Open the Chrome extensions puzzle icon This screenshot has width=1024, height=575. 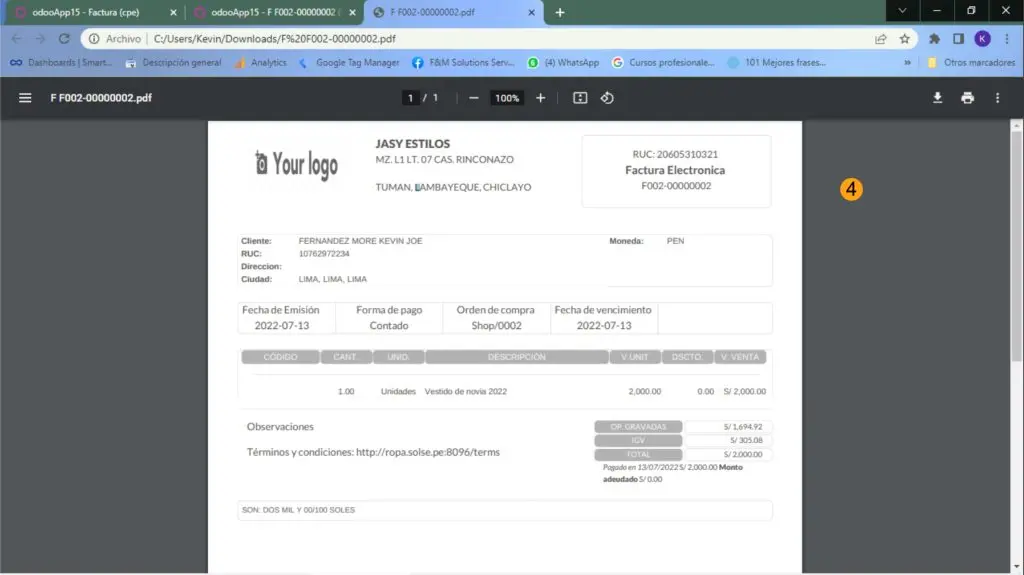click(935, 39)
